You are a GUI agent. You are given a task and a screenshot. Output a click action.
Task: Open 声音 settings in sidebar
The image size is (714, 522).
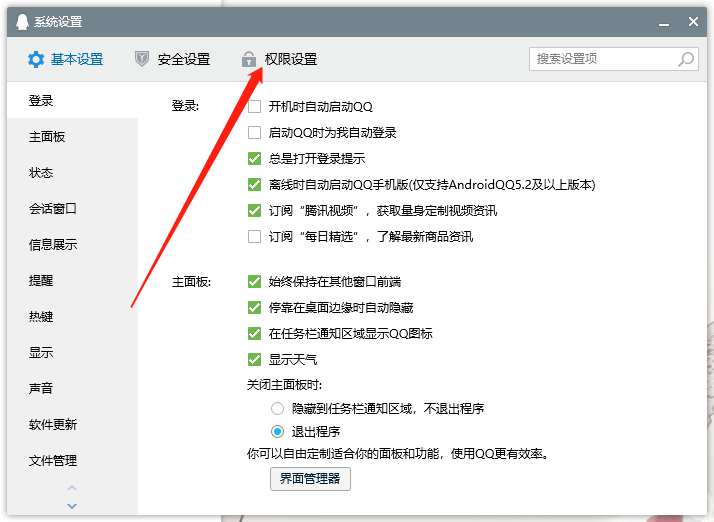click(x=72, y=389)
